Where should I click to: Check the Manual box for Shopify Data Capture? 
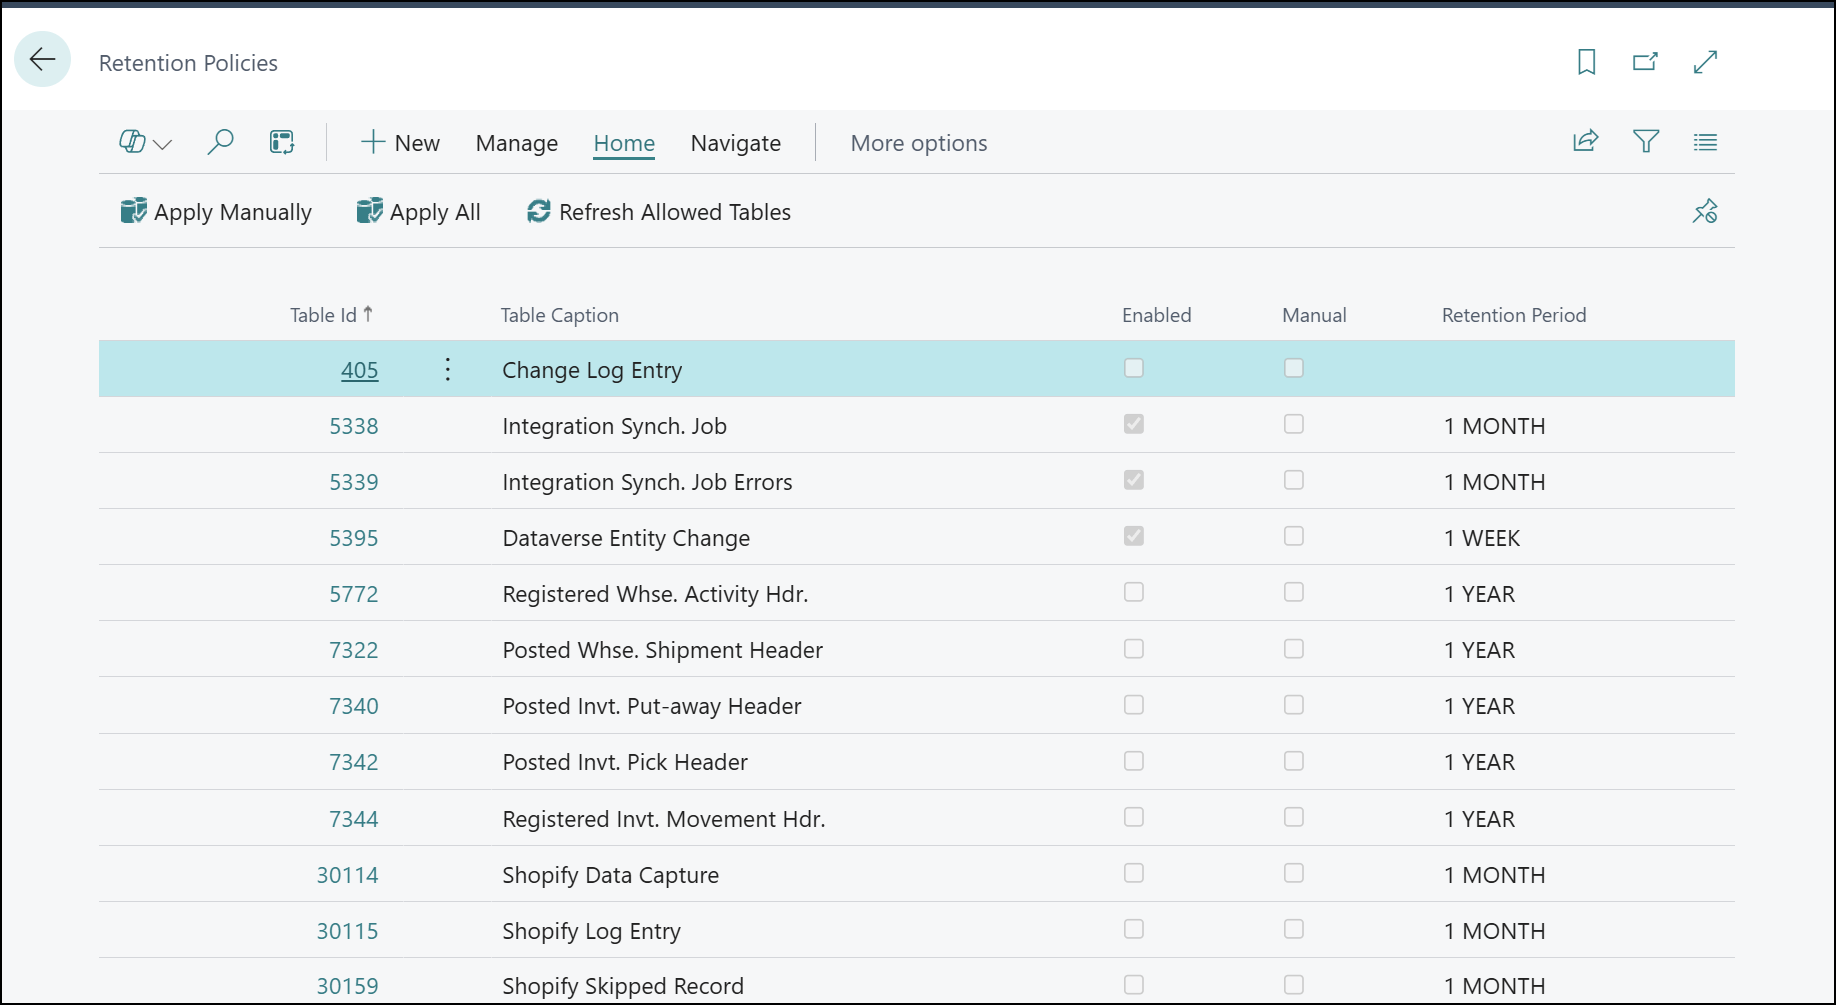coord(1293,873)
